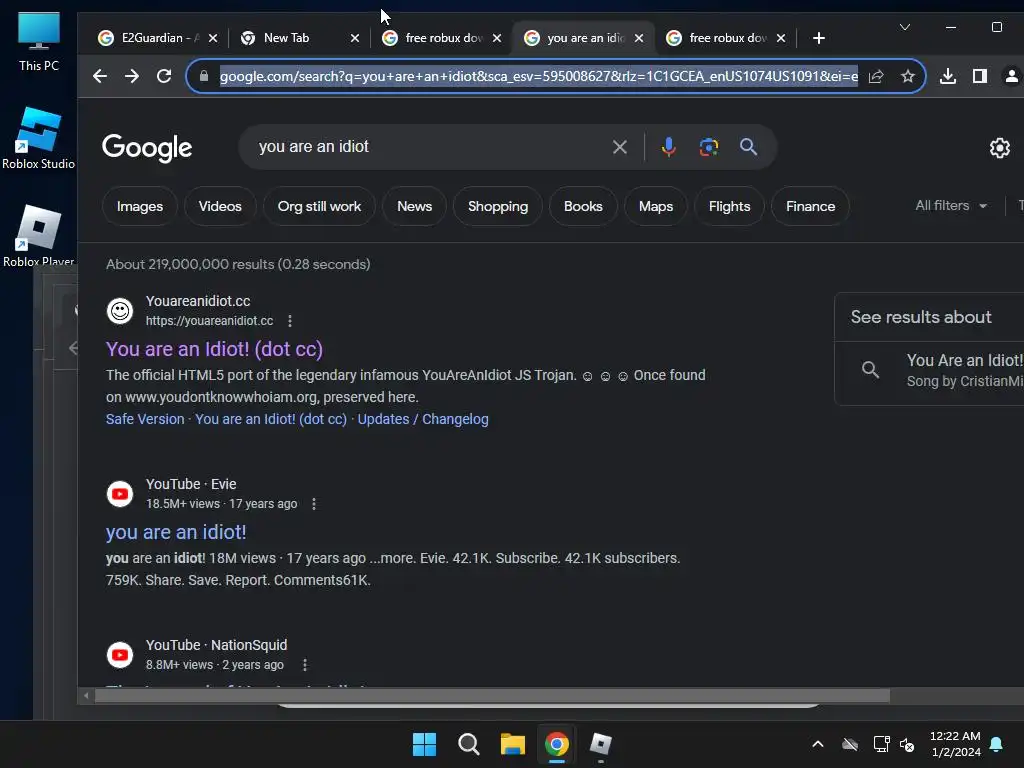Viewport: 1024px width, 768px height.
Task: Open the 'you are an idiot!' YouTube result
Action: 176,532
